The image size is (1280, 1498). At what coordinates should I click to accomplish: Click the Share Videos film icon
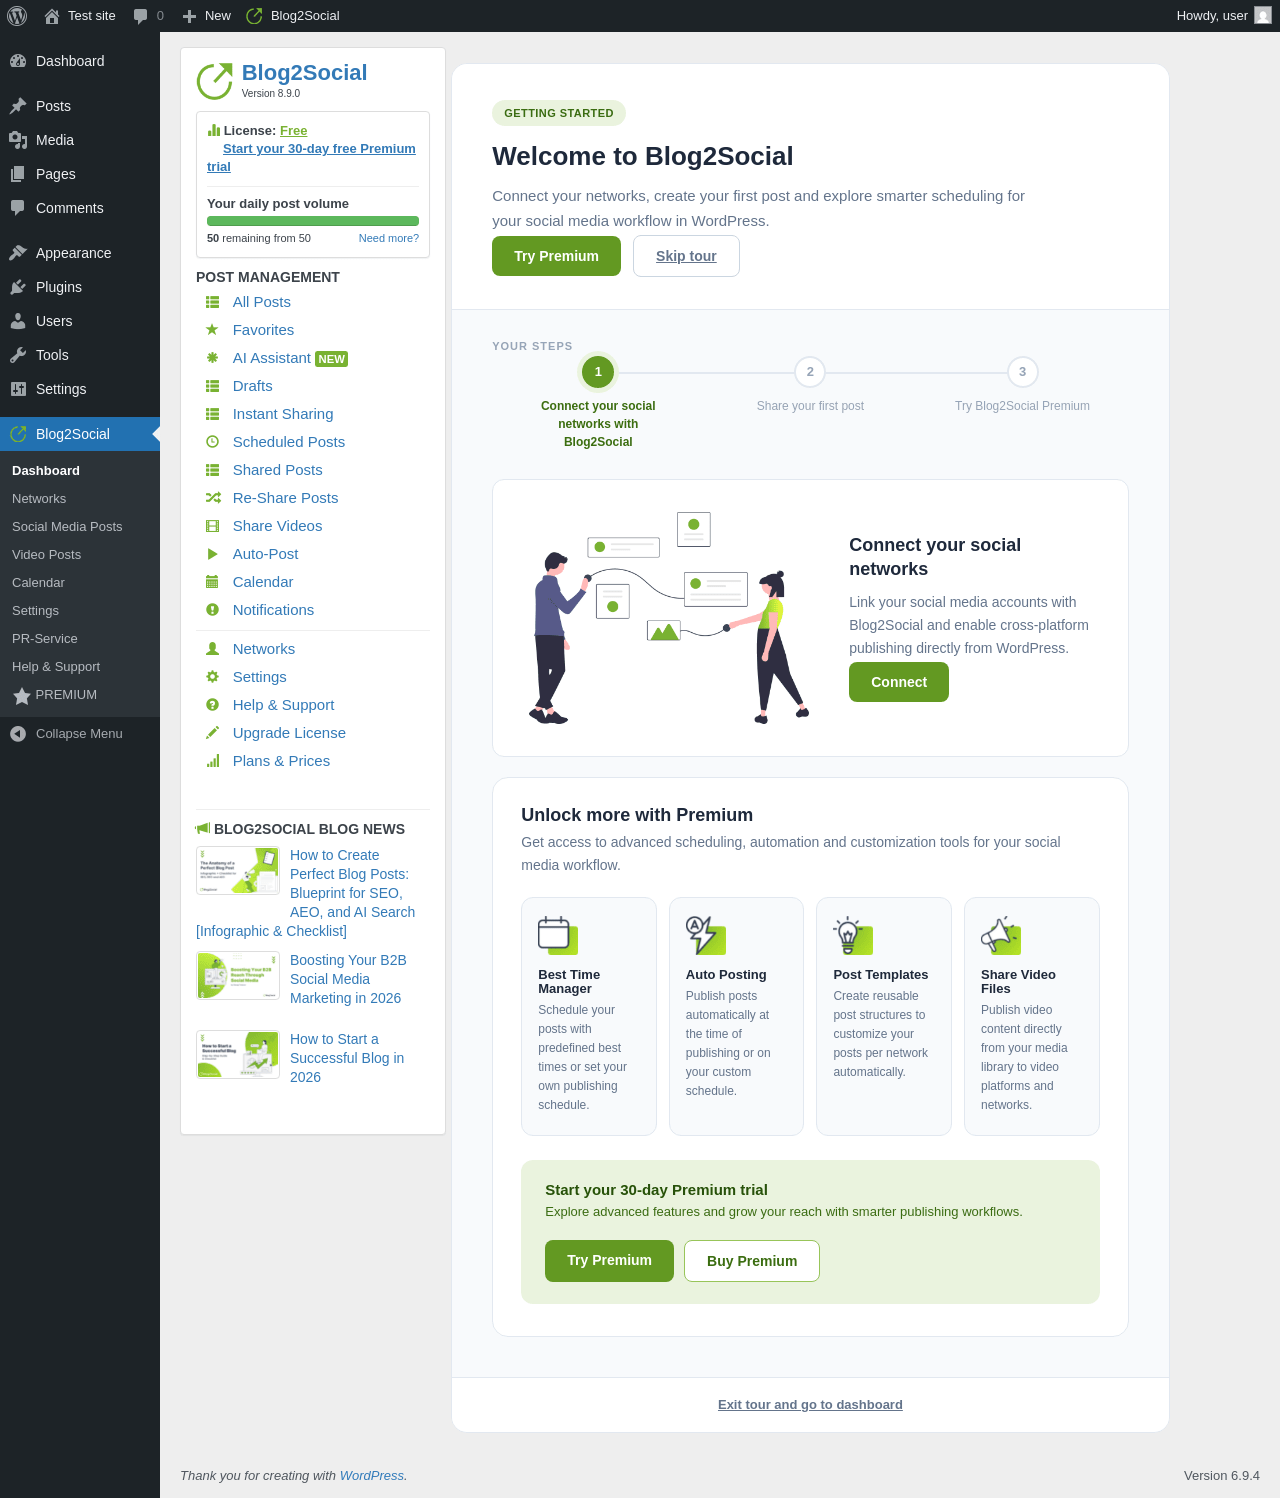[x=212, y=526]
